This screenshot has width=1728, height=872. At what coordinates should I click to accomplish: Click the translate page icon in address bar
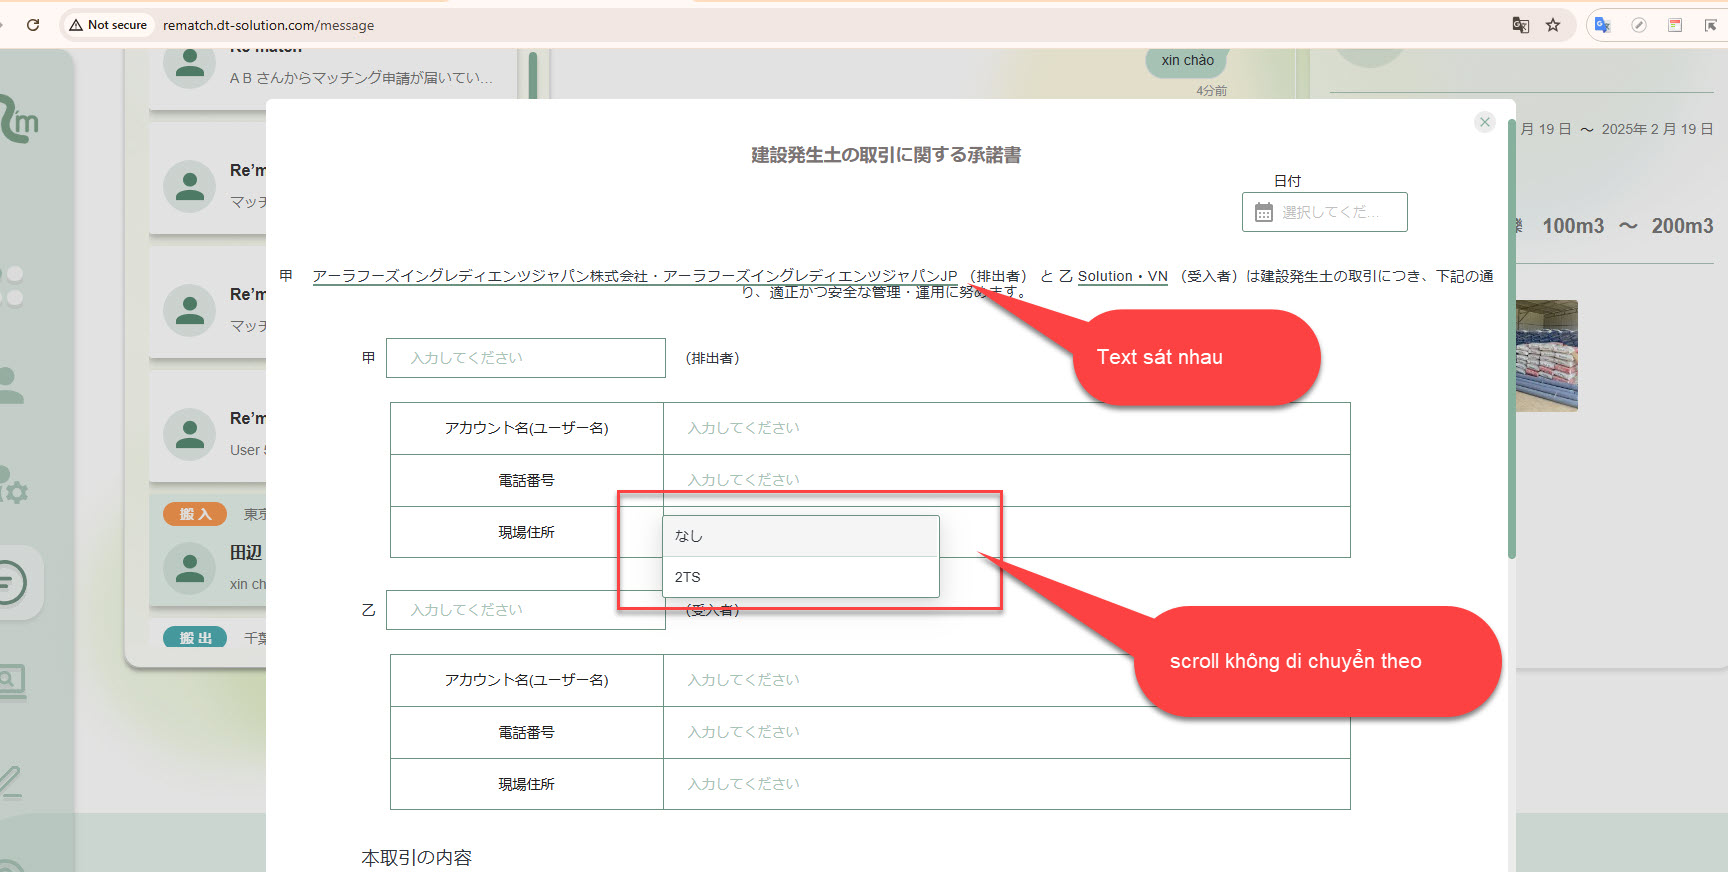point(1520,25)
